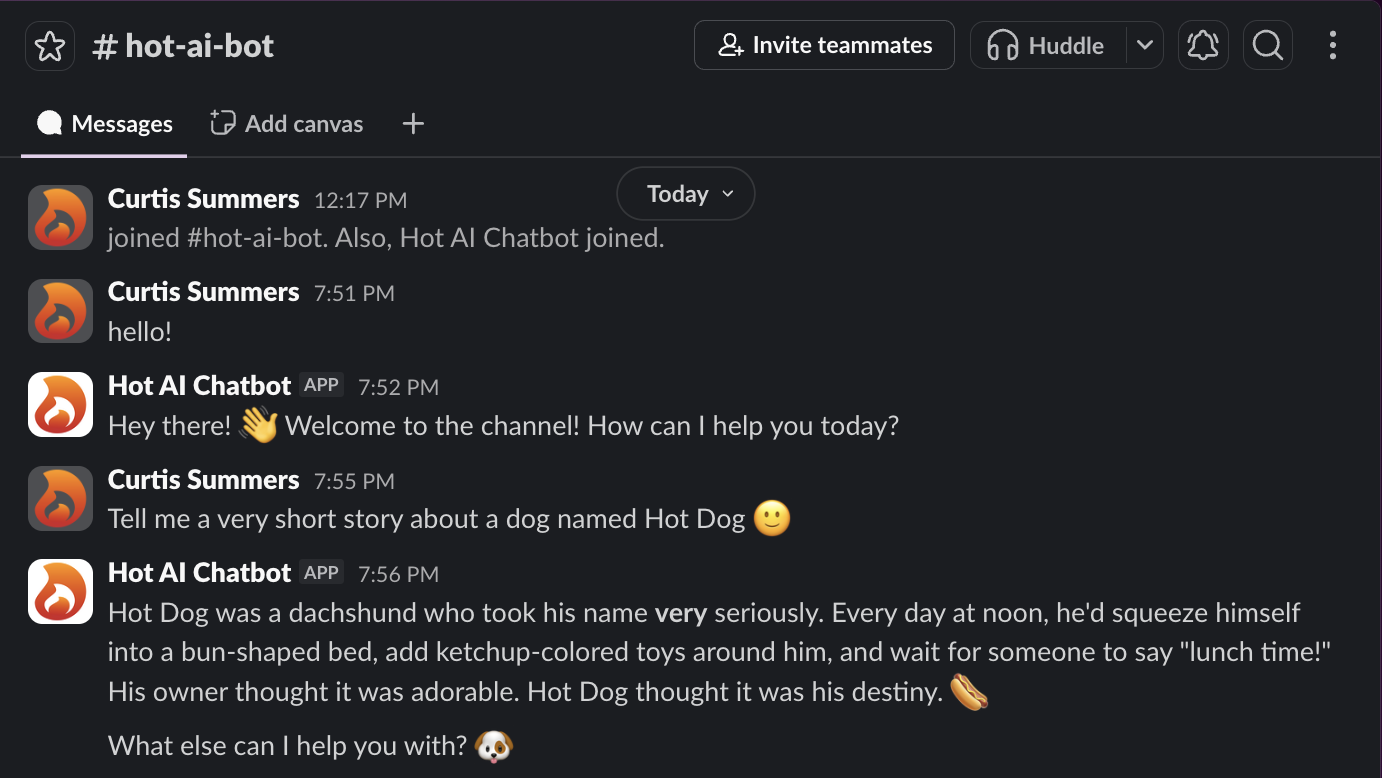This screenshot has height=778, width=1382.
Task: Open the Today date navigation dropdown
Action: coord(686,193)
